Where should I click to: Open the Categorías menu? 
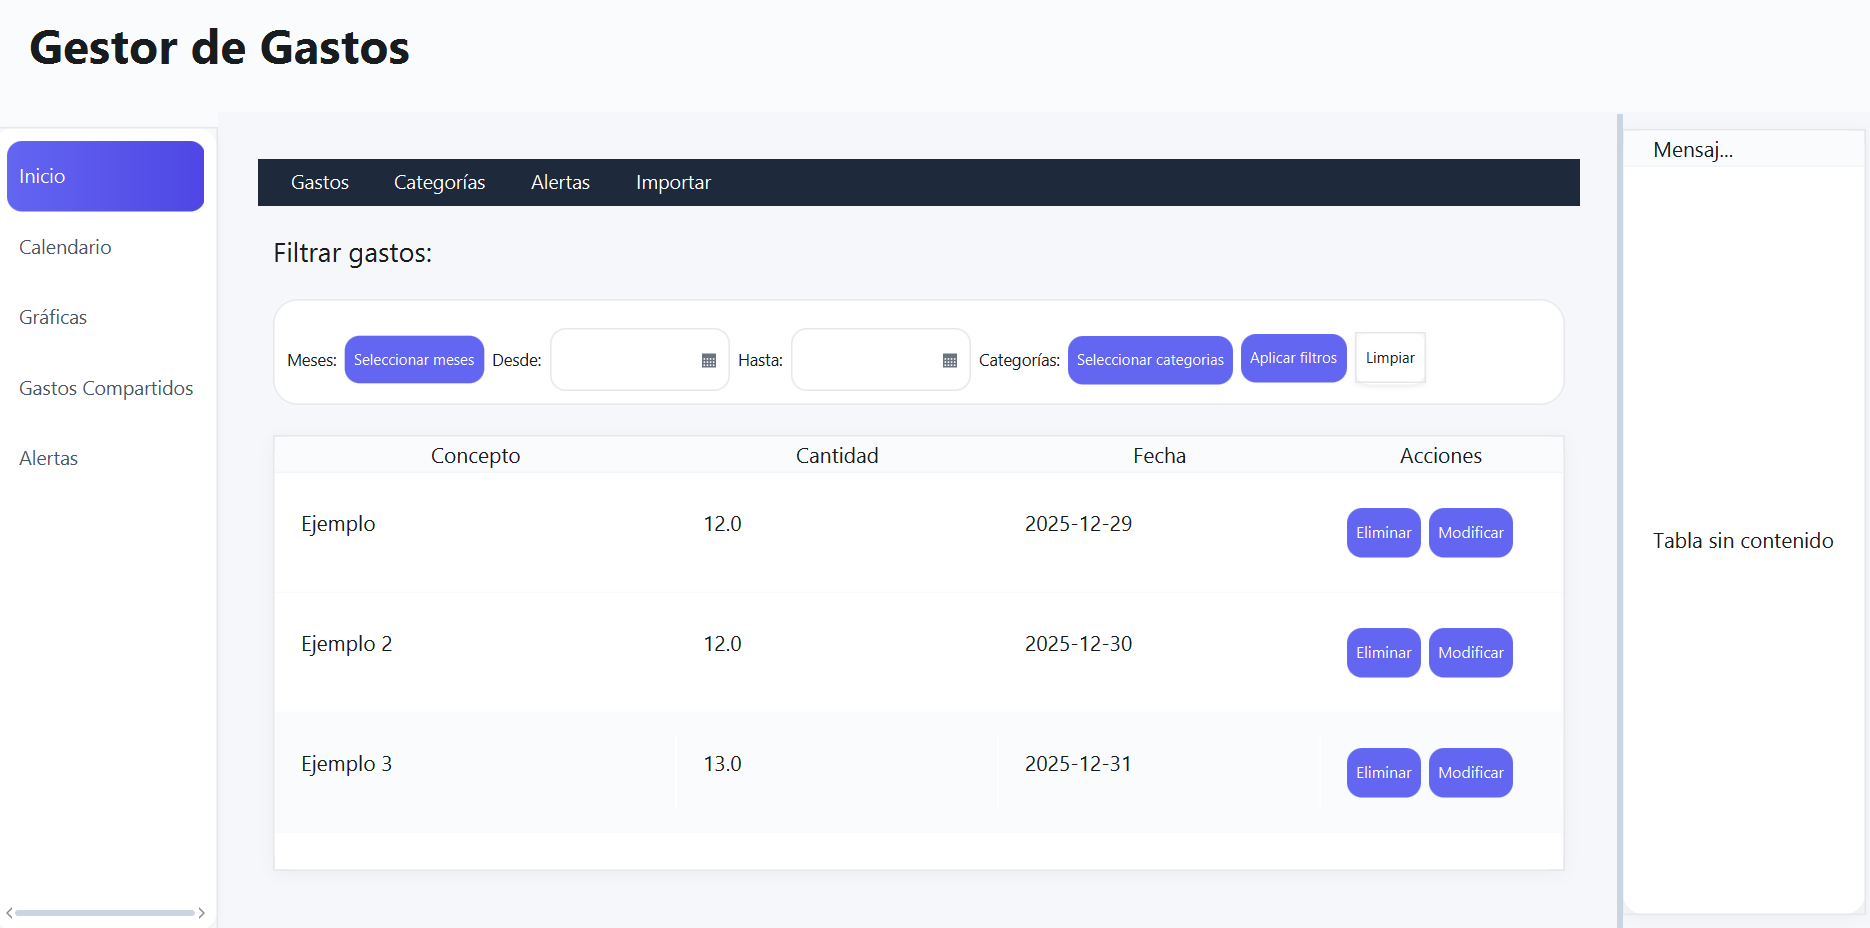(x=439, y=183)
